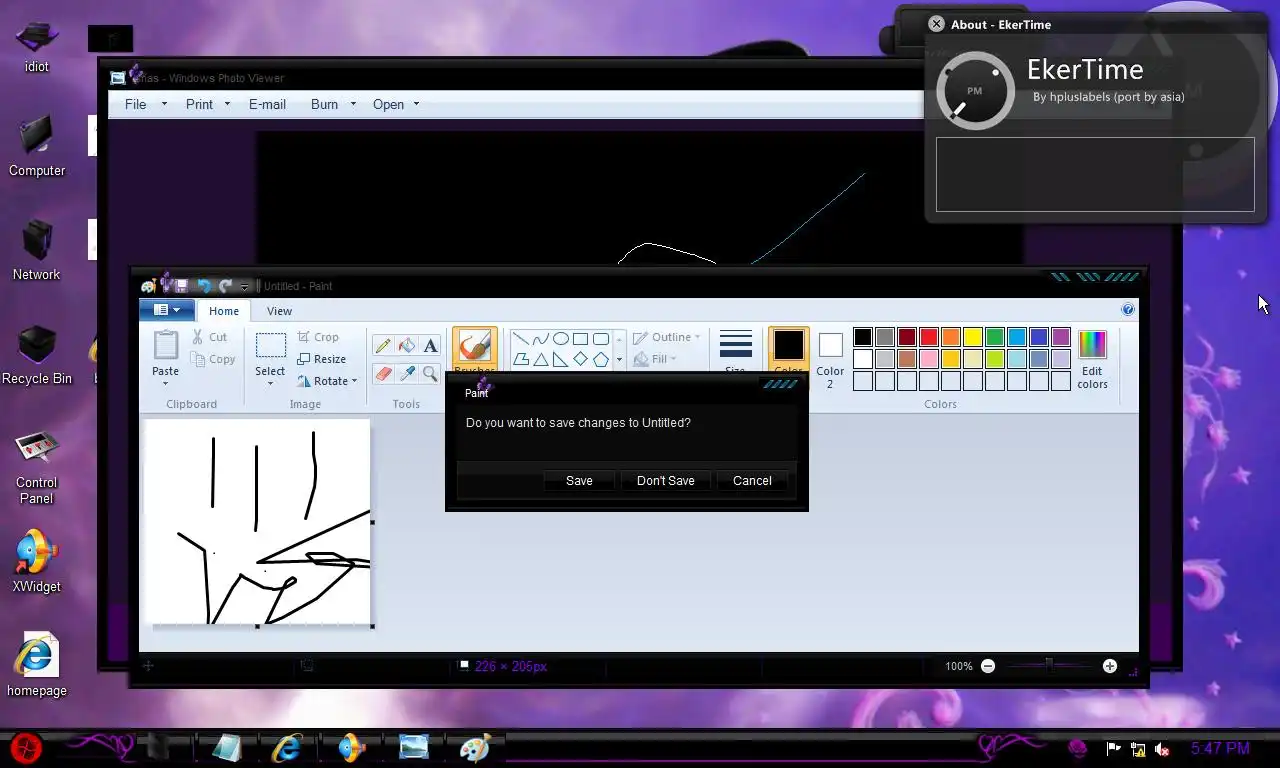
Task: Open Burn menu in Windows Photo Viewer
Action: coord(333,104)
